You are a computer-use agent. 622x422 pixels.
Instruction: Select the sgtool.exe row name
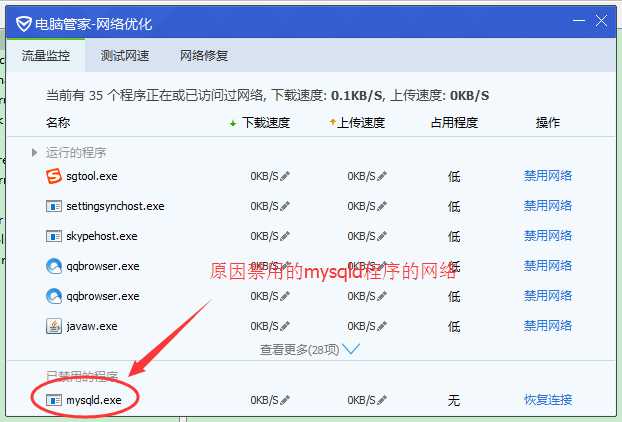point(92,176)
